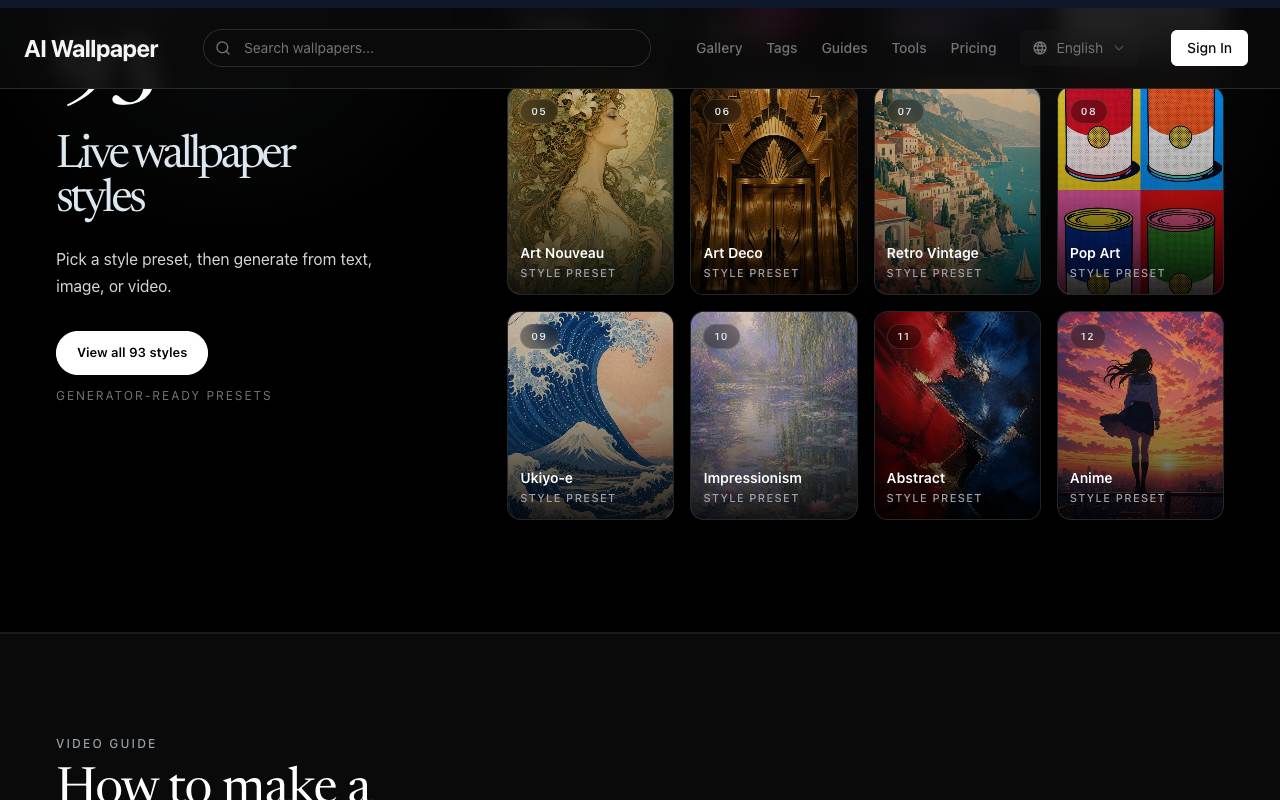Click the Sign In button

[x=1209, y=48]
